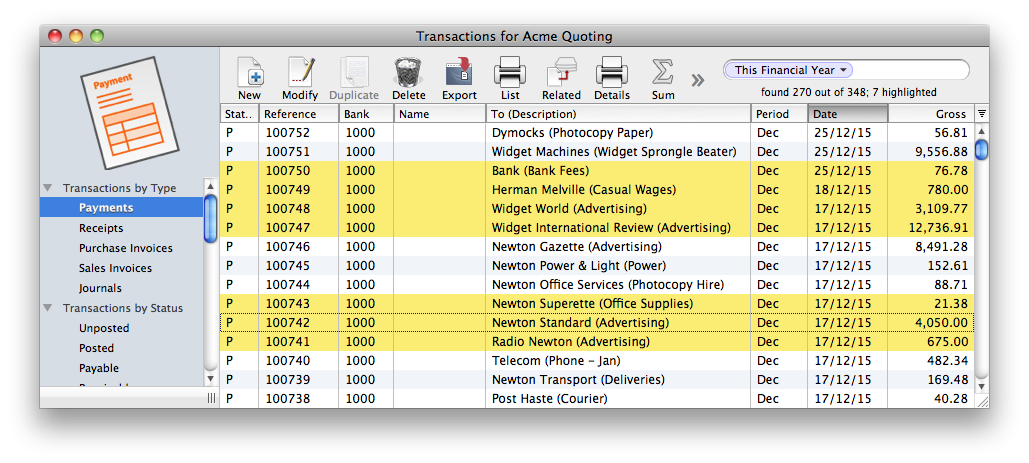Select row Widget International Review (Advertising)
Viewport: 1029px width, 463px height.
[x=597, y=228]
